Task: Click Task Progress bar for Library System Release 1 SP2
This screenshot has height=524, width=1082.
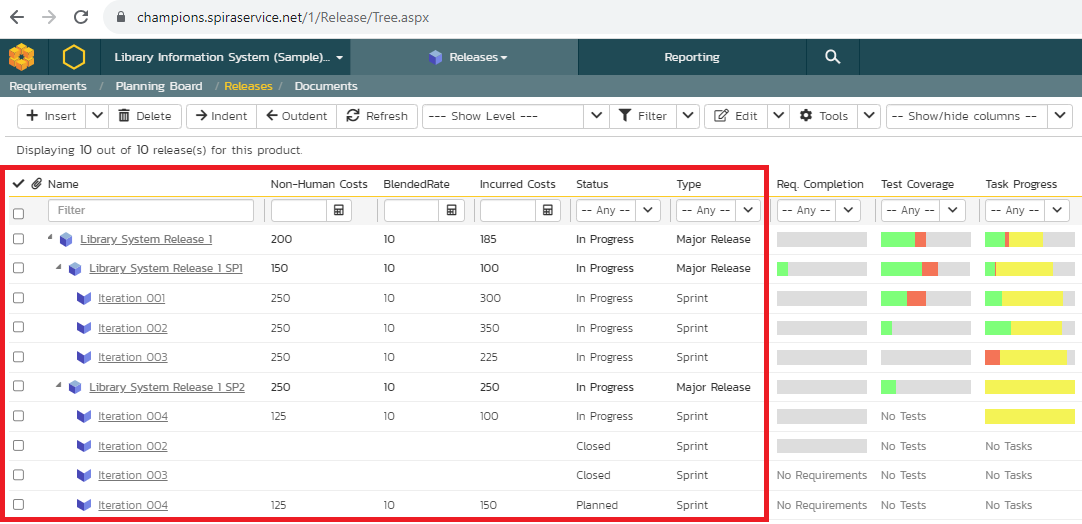Action: pyautogui.click(x=1029, y=387)
